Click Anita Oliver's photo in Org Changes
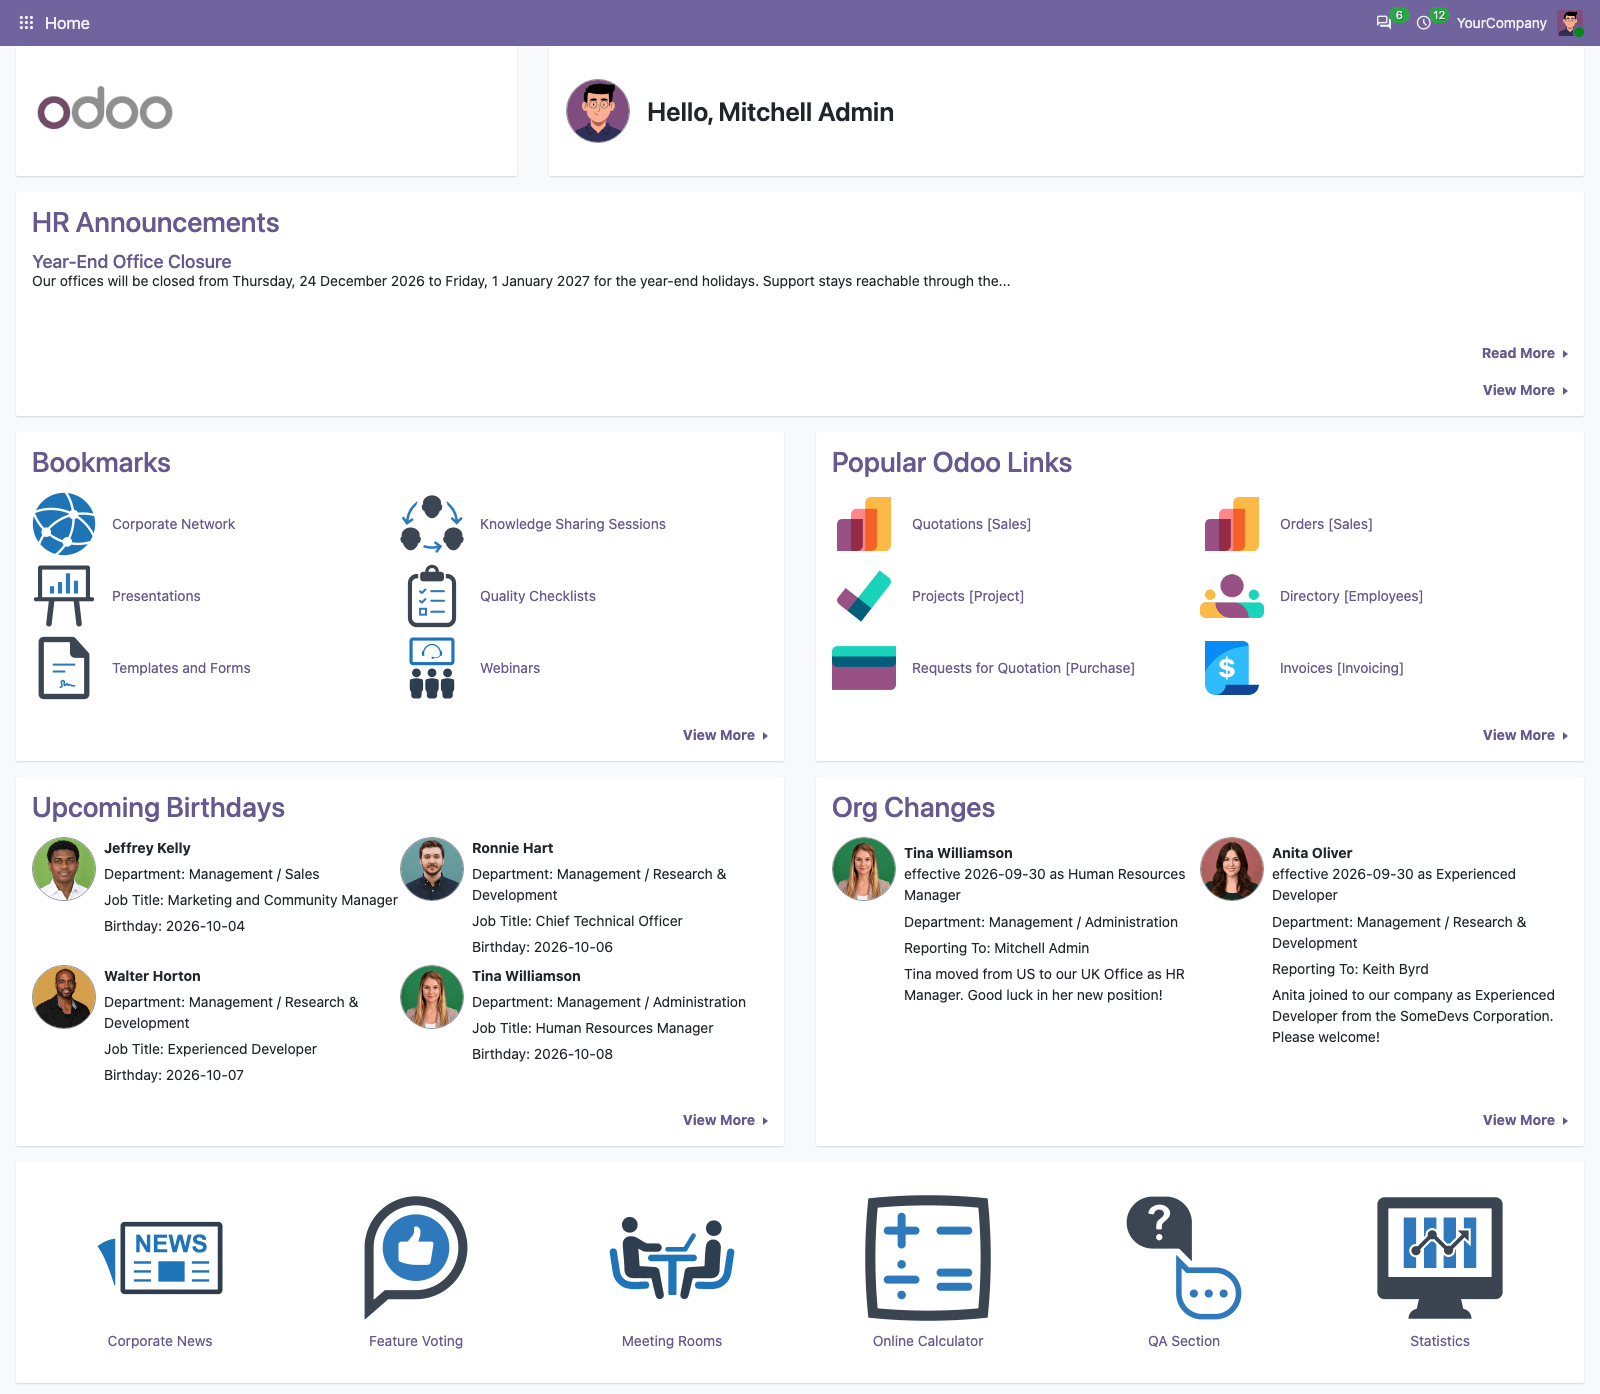This screenshot has width=1600, height=1394. 1232,869
